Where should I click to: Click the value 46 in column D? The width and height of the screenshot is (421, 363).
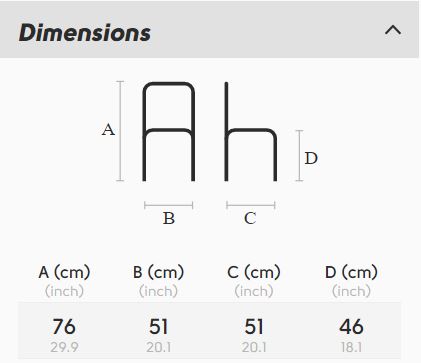351,327
